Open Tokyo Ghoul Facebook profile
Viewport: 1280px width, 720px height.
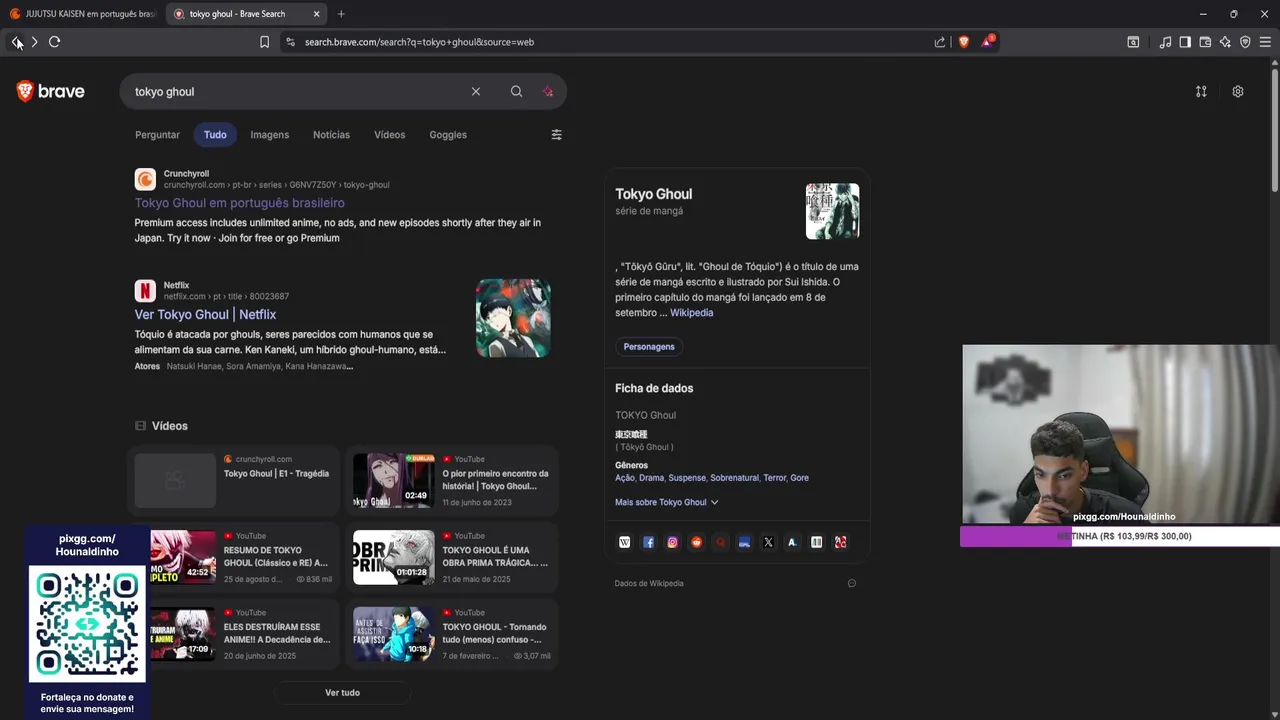pos(648,542)
